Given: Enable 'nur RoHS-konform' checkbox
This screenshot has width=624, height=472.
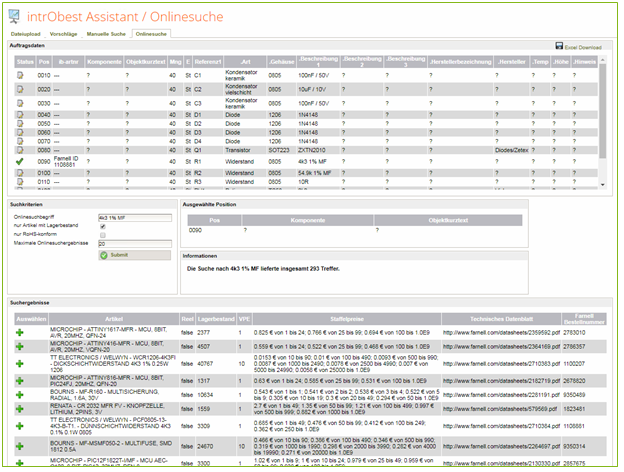Looking at the screenshot, I should tap(103, 235).
